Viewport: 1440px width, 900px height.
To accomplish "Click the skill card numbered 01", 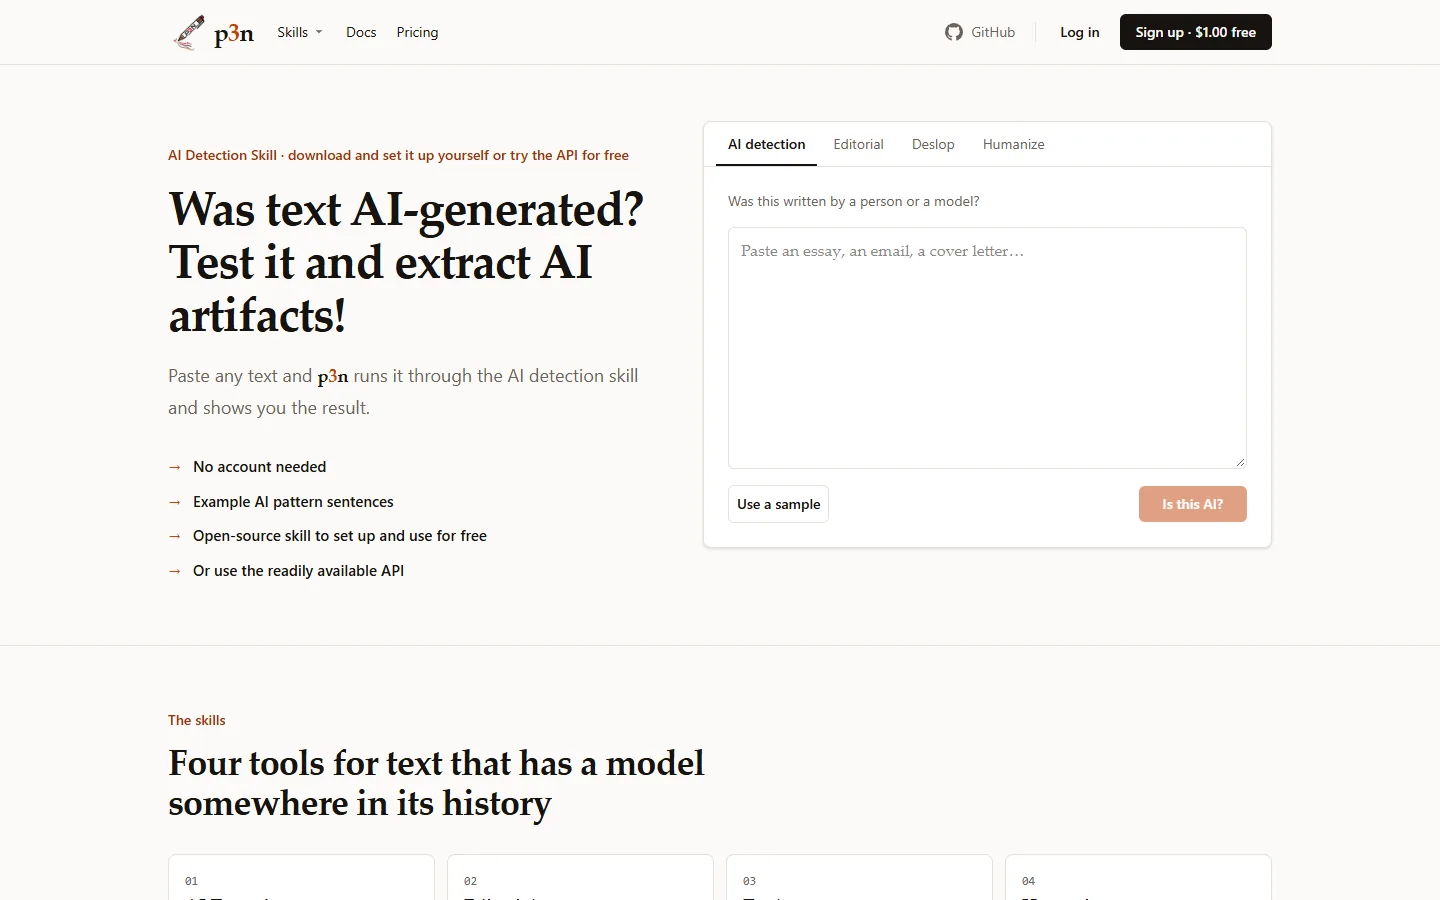I will point(301,877).
